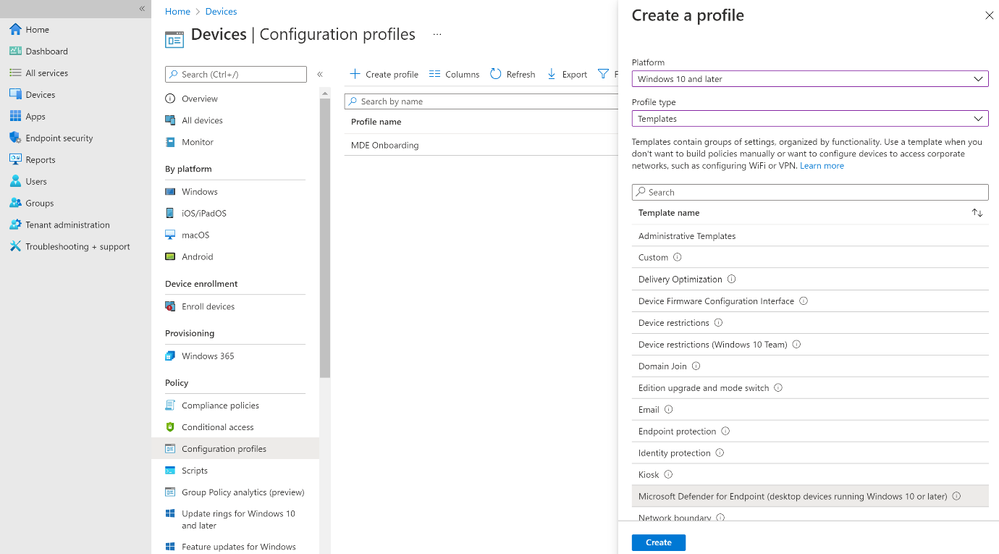Open Endpoint security shield icon
This screenshot has height=554, width=999.
coord(15,138)
